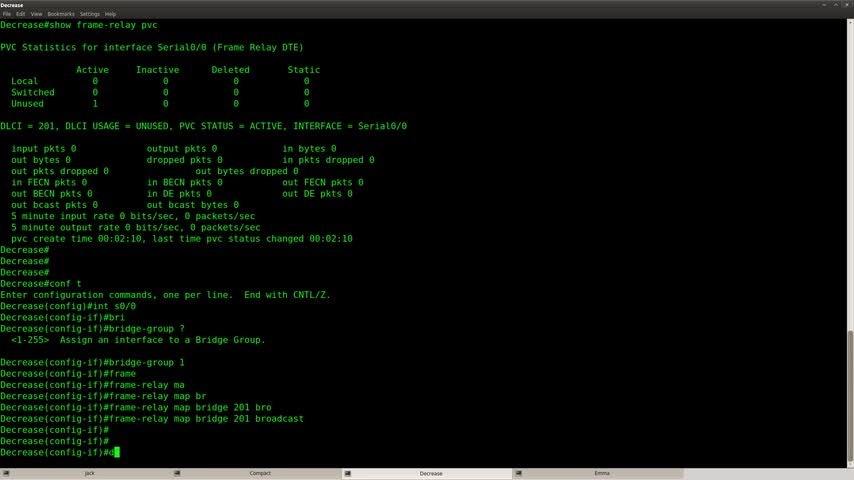Click 'input pkts 0' counter

point(44,149)
